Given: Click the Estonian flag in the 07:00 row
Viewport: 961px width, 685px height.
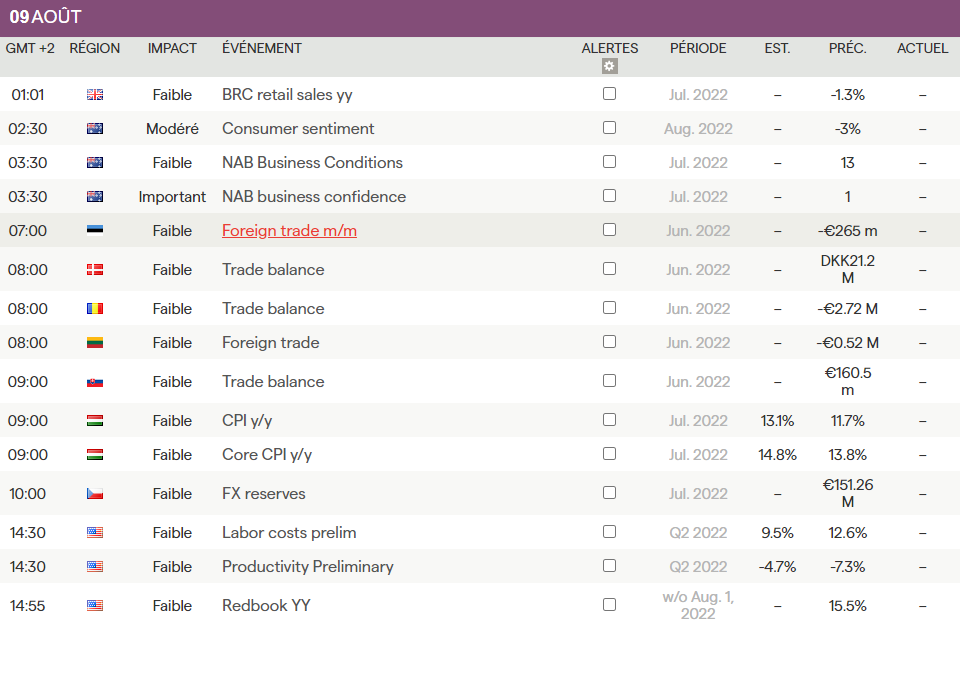Looking at the screenshot, I should 95,231.
